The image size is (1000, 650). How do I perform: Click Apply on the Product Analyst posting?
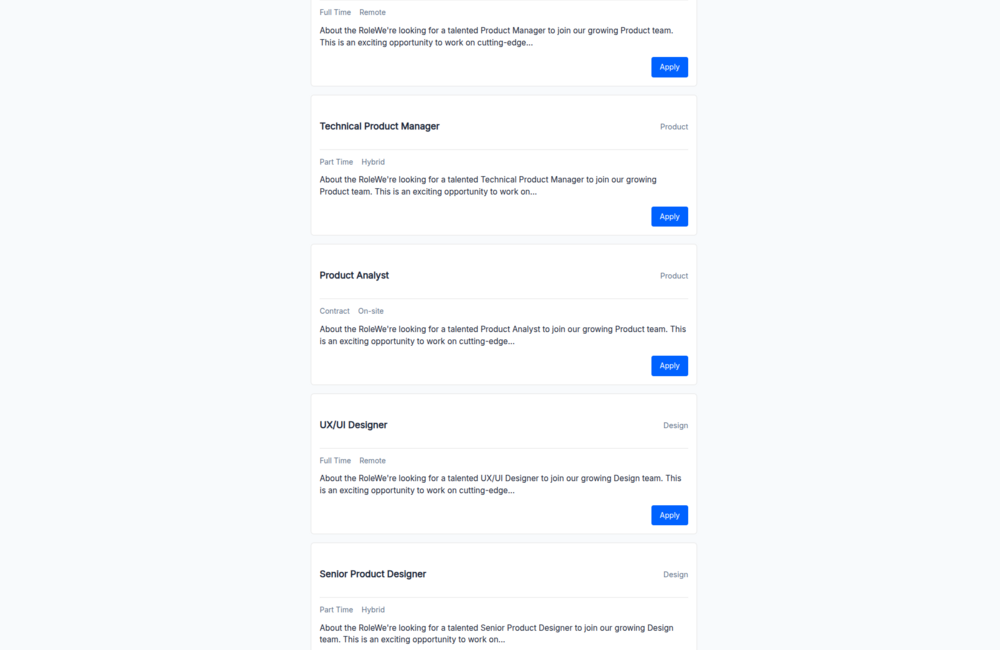(669, 365)
